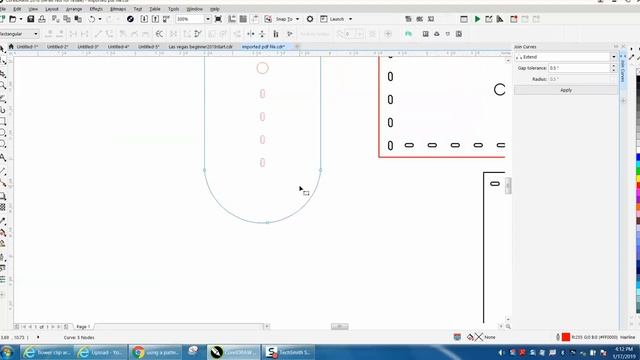Click the Export icon in the toolbar

point(156,19)
